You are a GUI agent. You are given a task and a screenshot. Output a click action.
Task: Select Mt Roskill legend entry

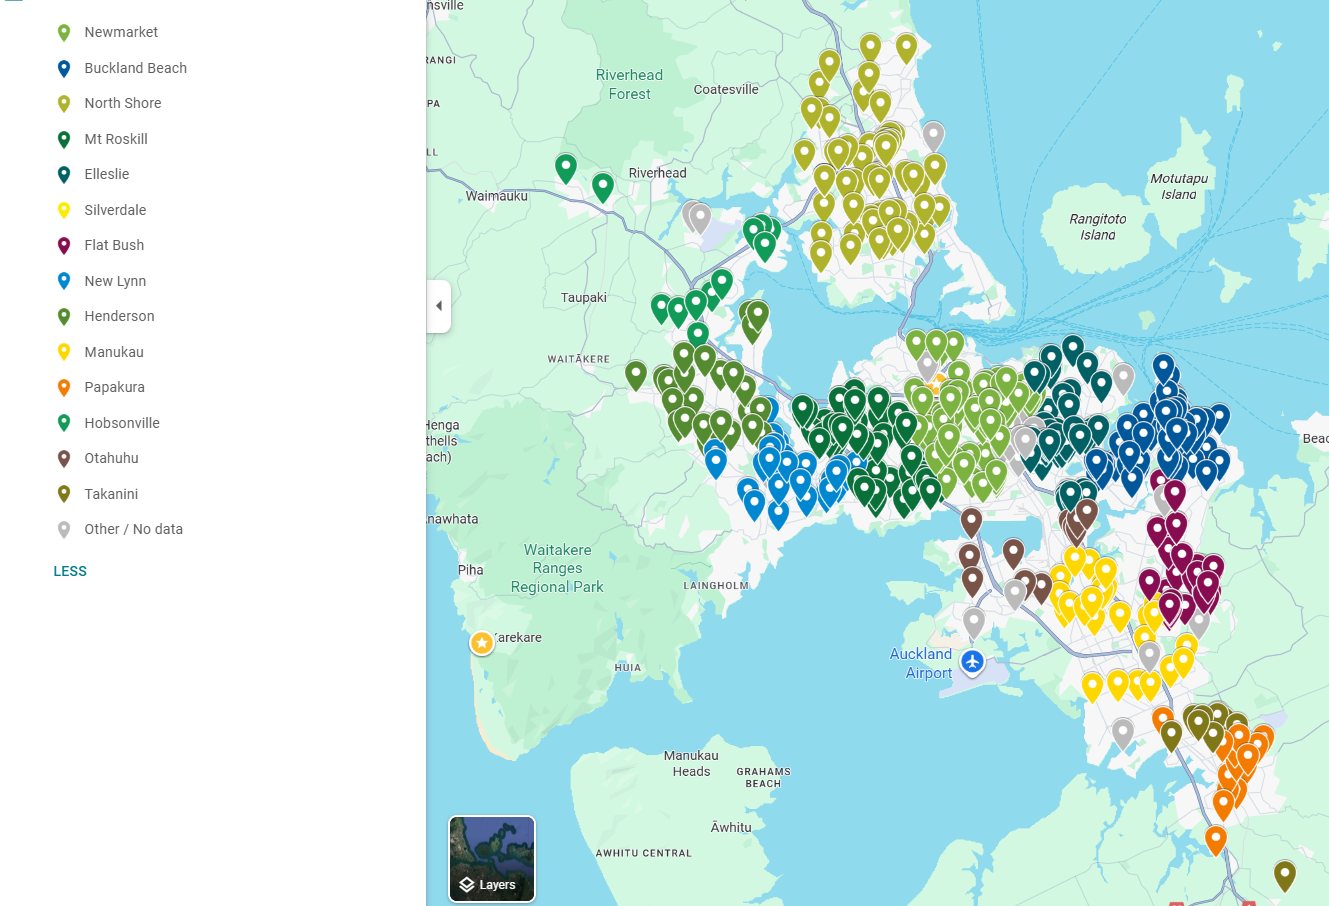point(116,139)
